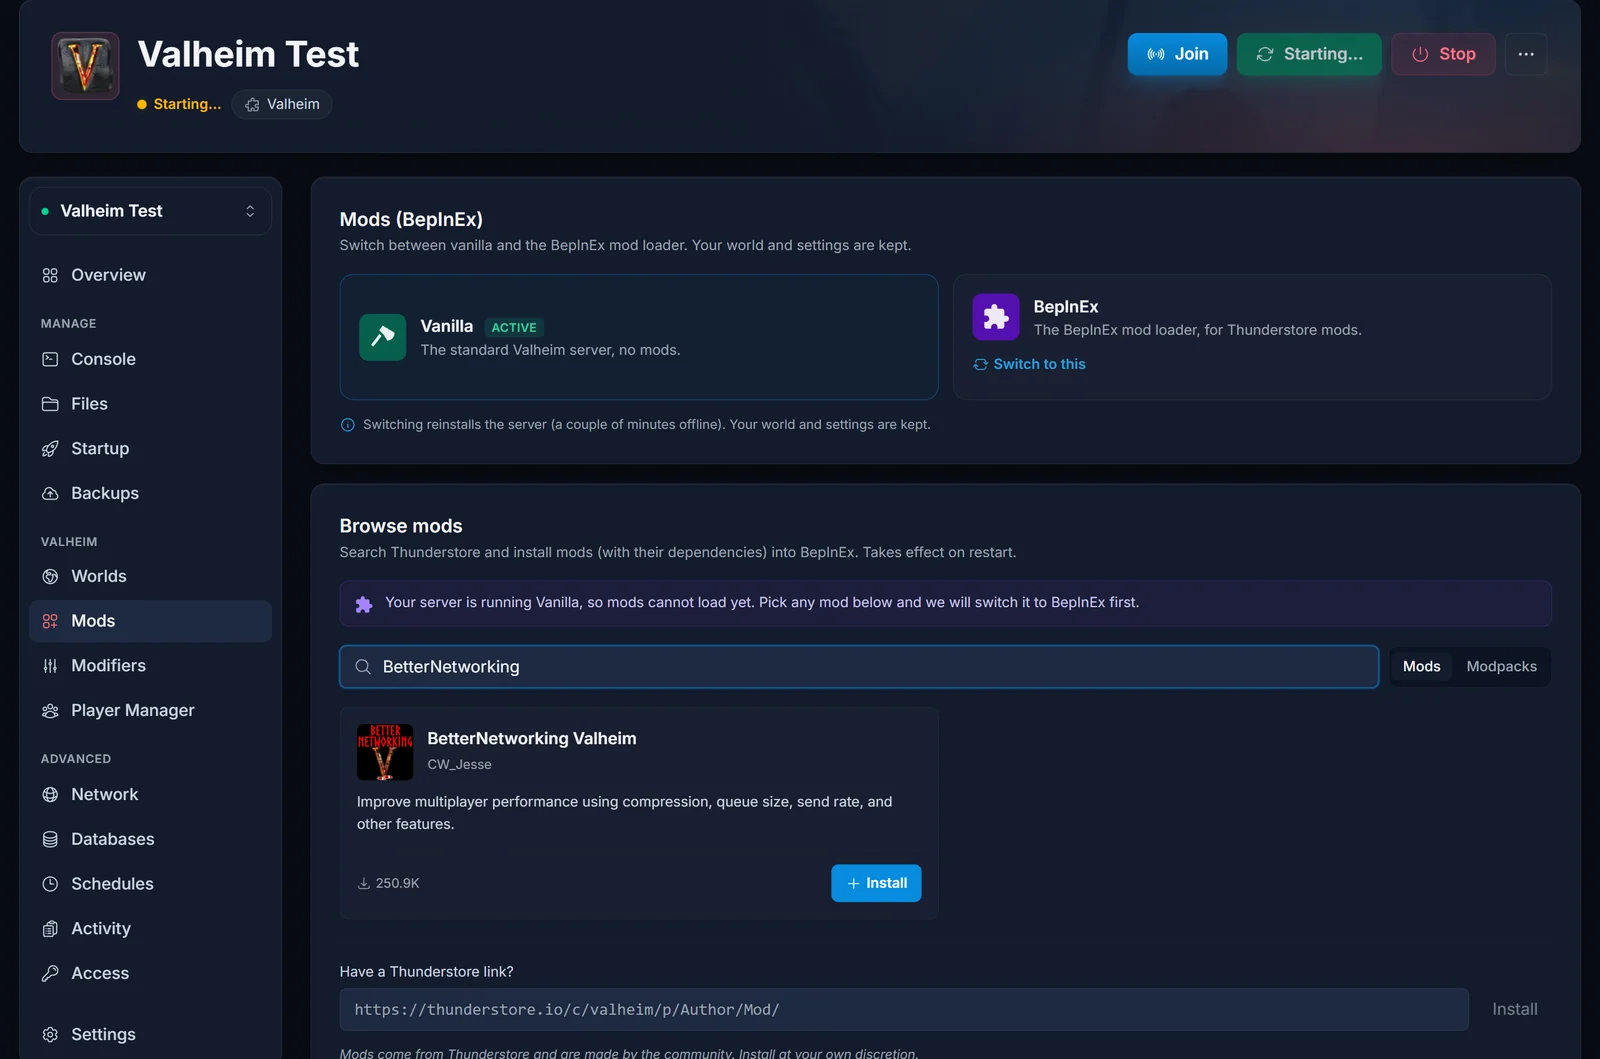Click the Settings gear icon
This screenshot has height=1059, width=1600.
point(50,1034)
